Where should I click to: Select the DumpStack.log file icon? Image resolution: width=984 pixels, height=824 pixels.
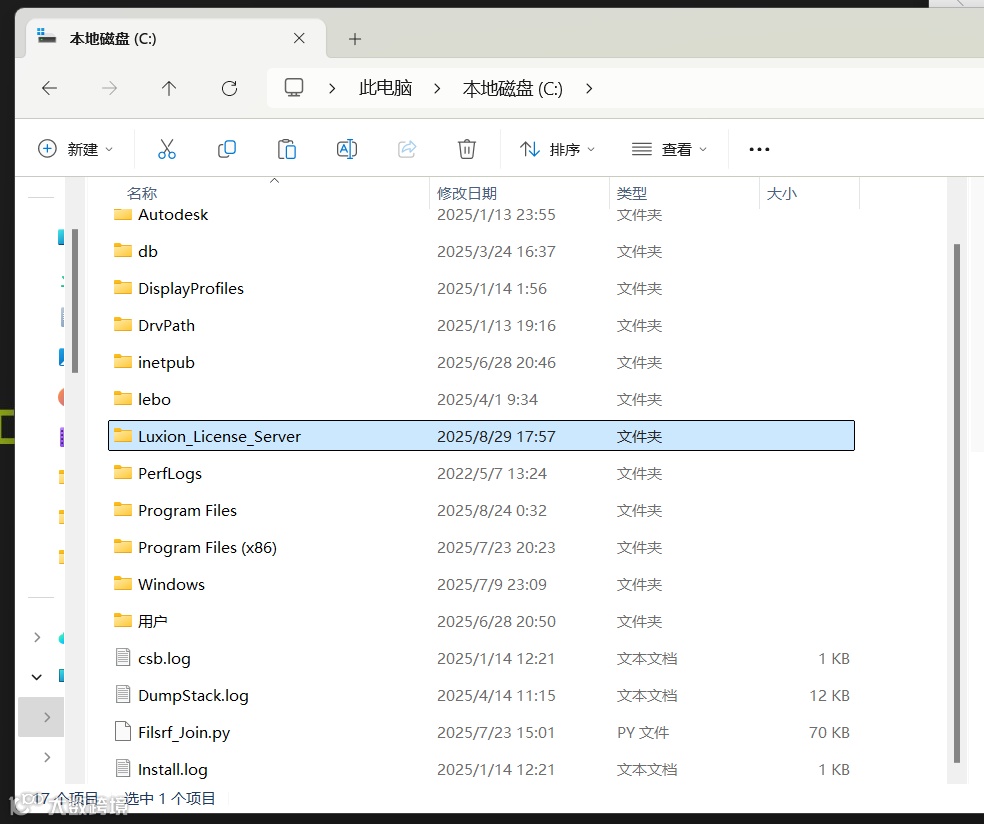123,695
